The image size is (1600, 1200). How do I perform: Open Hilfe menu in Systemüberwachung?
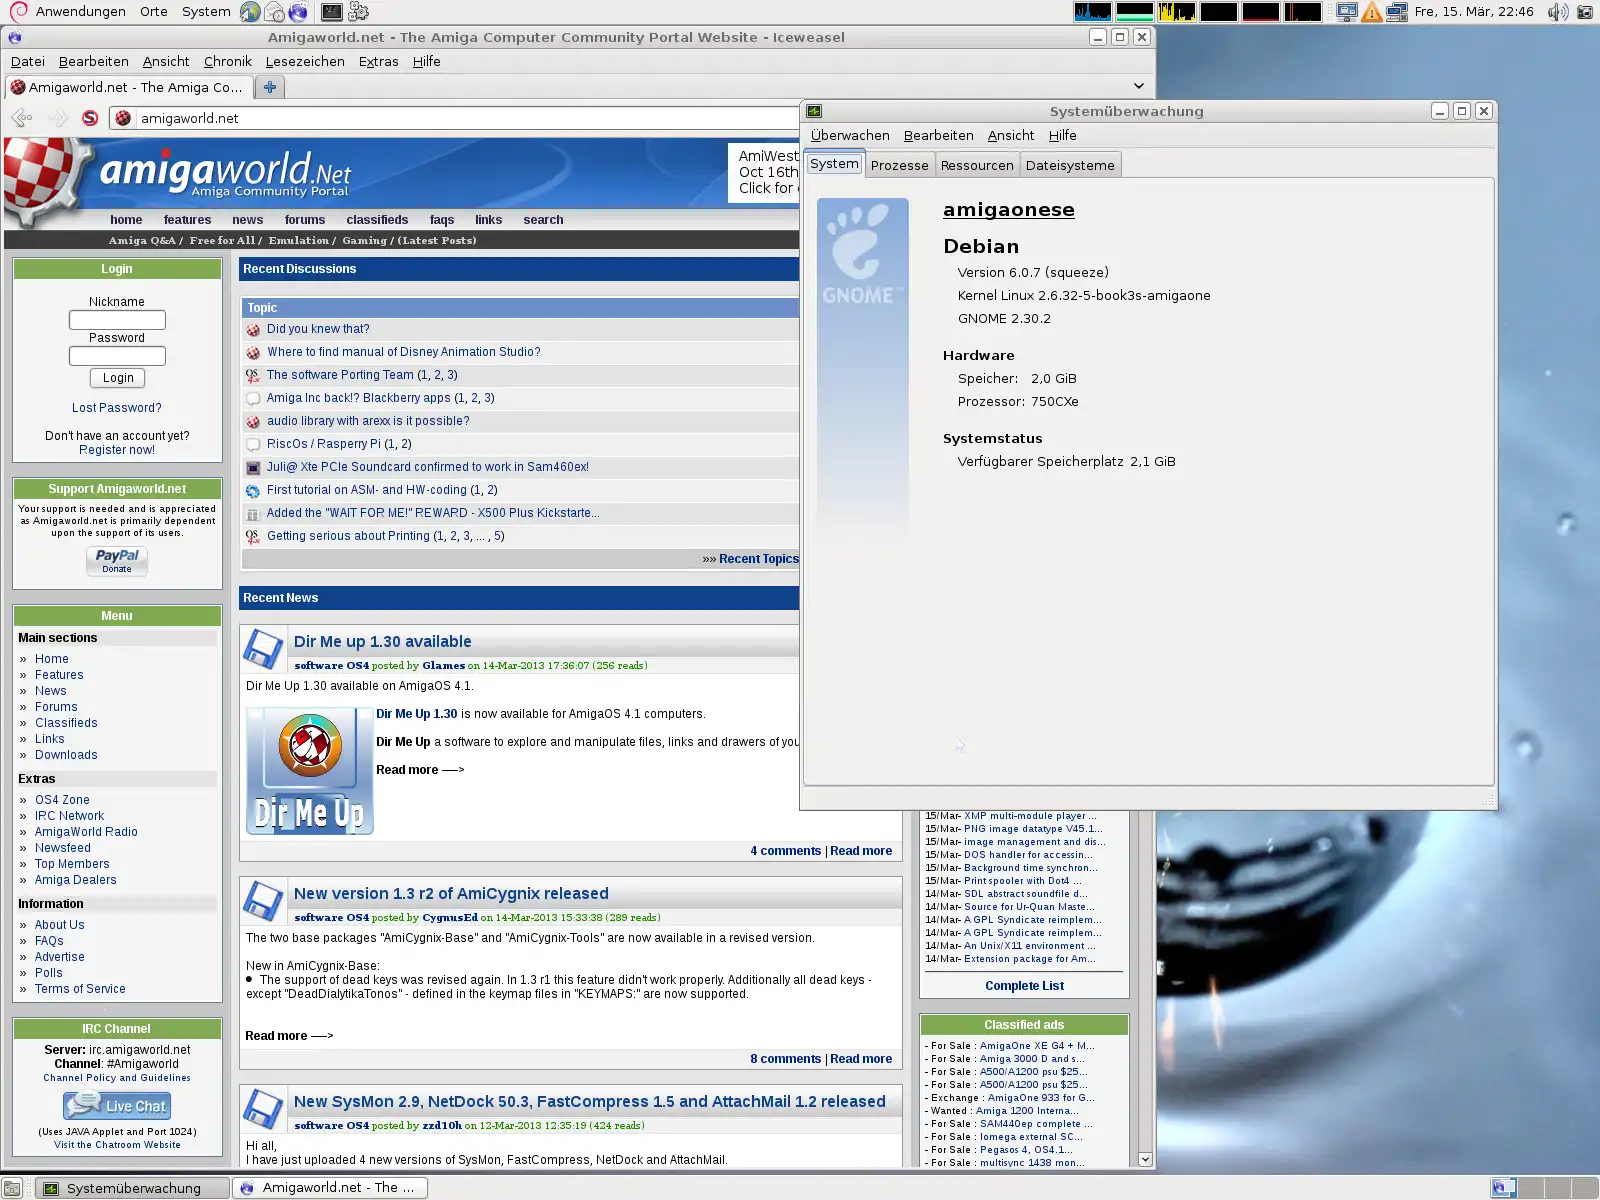coord(1062,135)
